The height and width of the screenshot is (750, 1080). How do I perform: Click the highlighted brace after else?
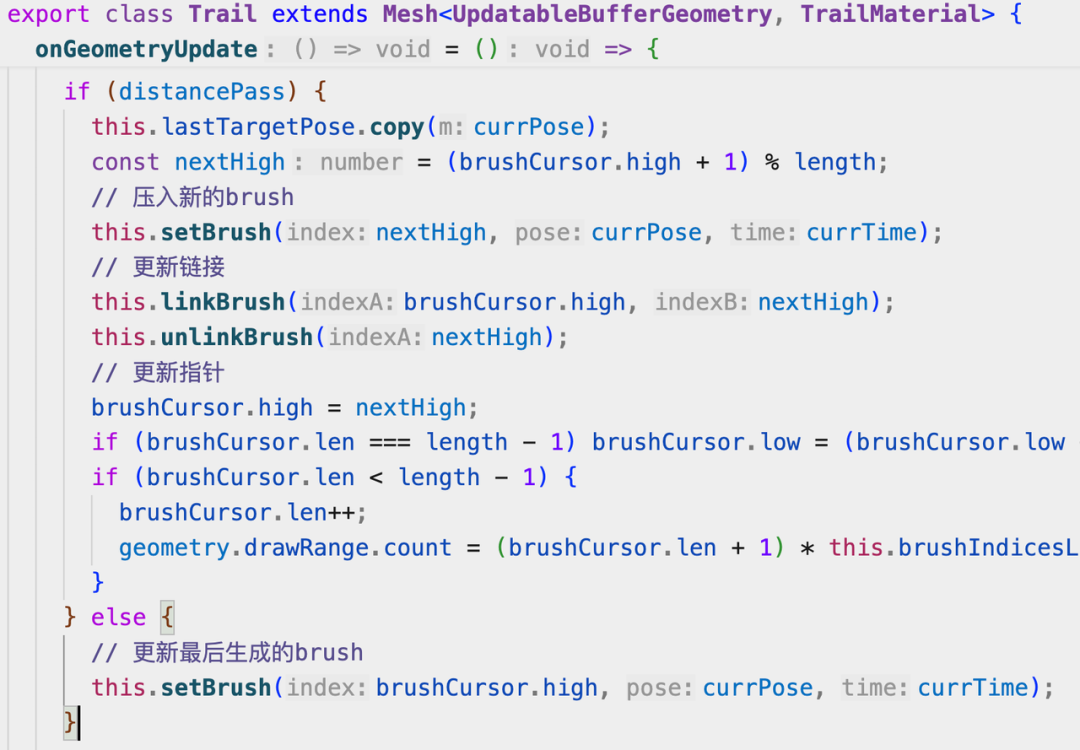pos(167,617)
